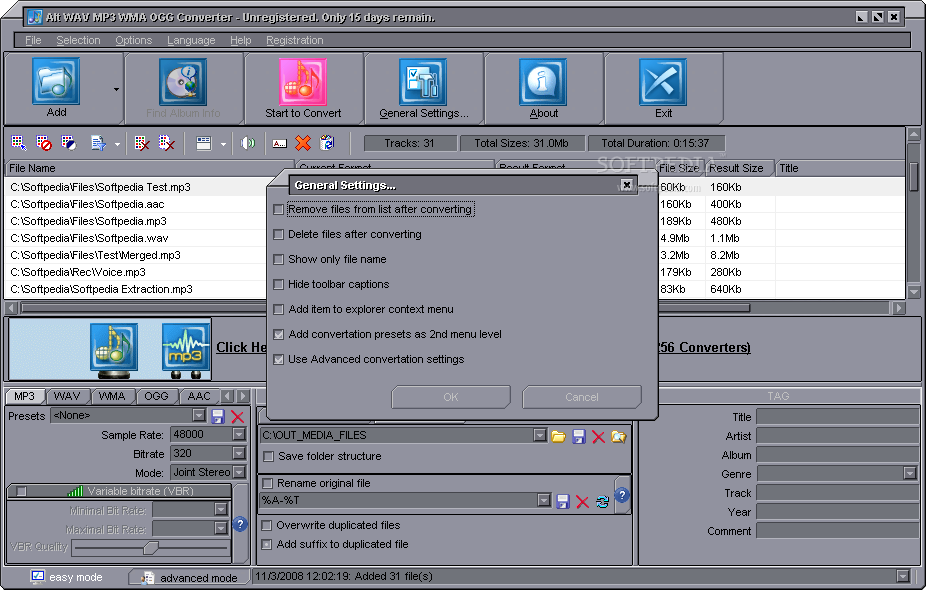The height and width of the screenshot is (590, 926).
Task: Switch to advanced mode
Action: [x=190, y=578]
